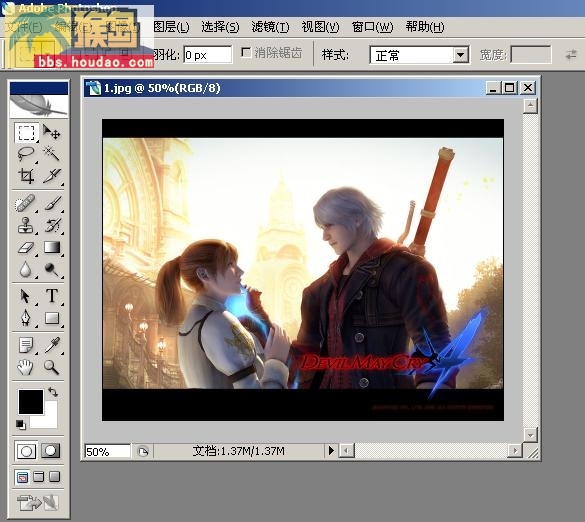Reset default foreground and background colors
This screenshot has height=522, width=585.
[21, 424]
